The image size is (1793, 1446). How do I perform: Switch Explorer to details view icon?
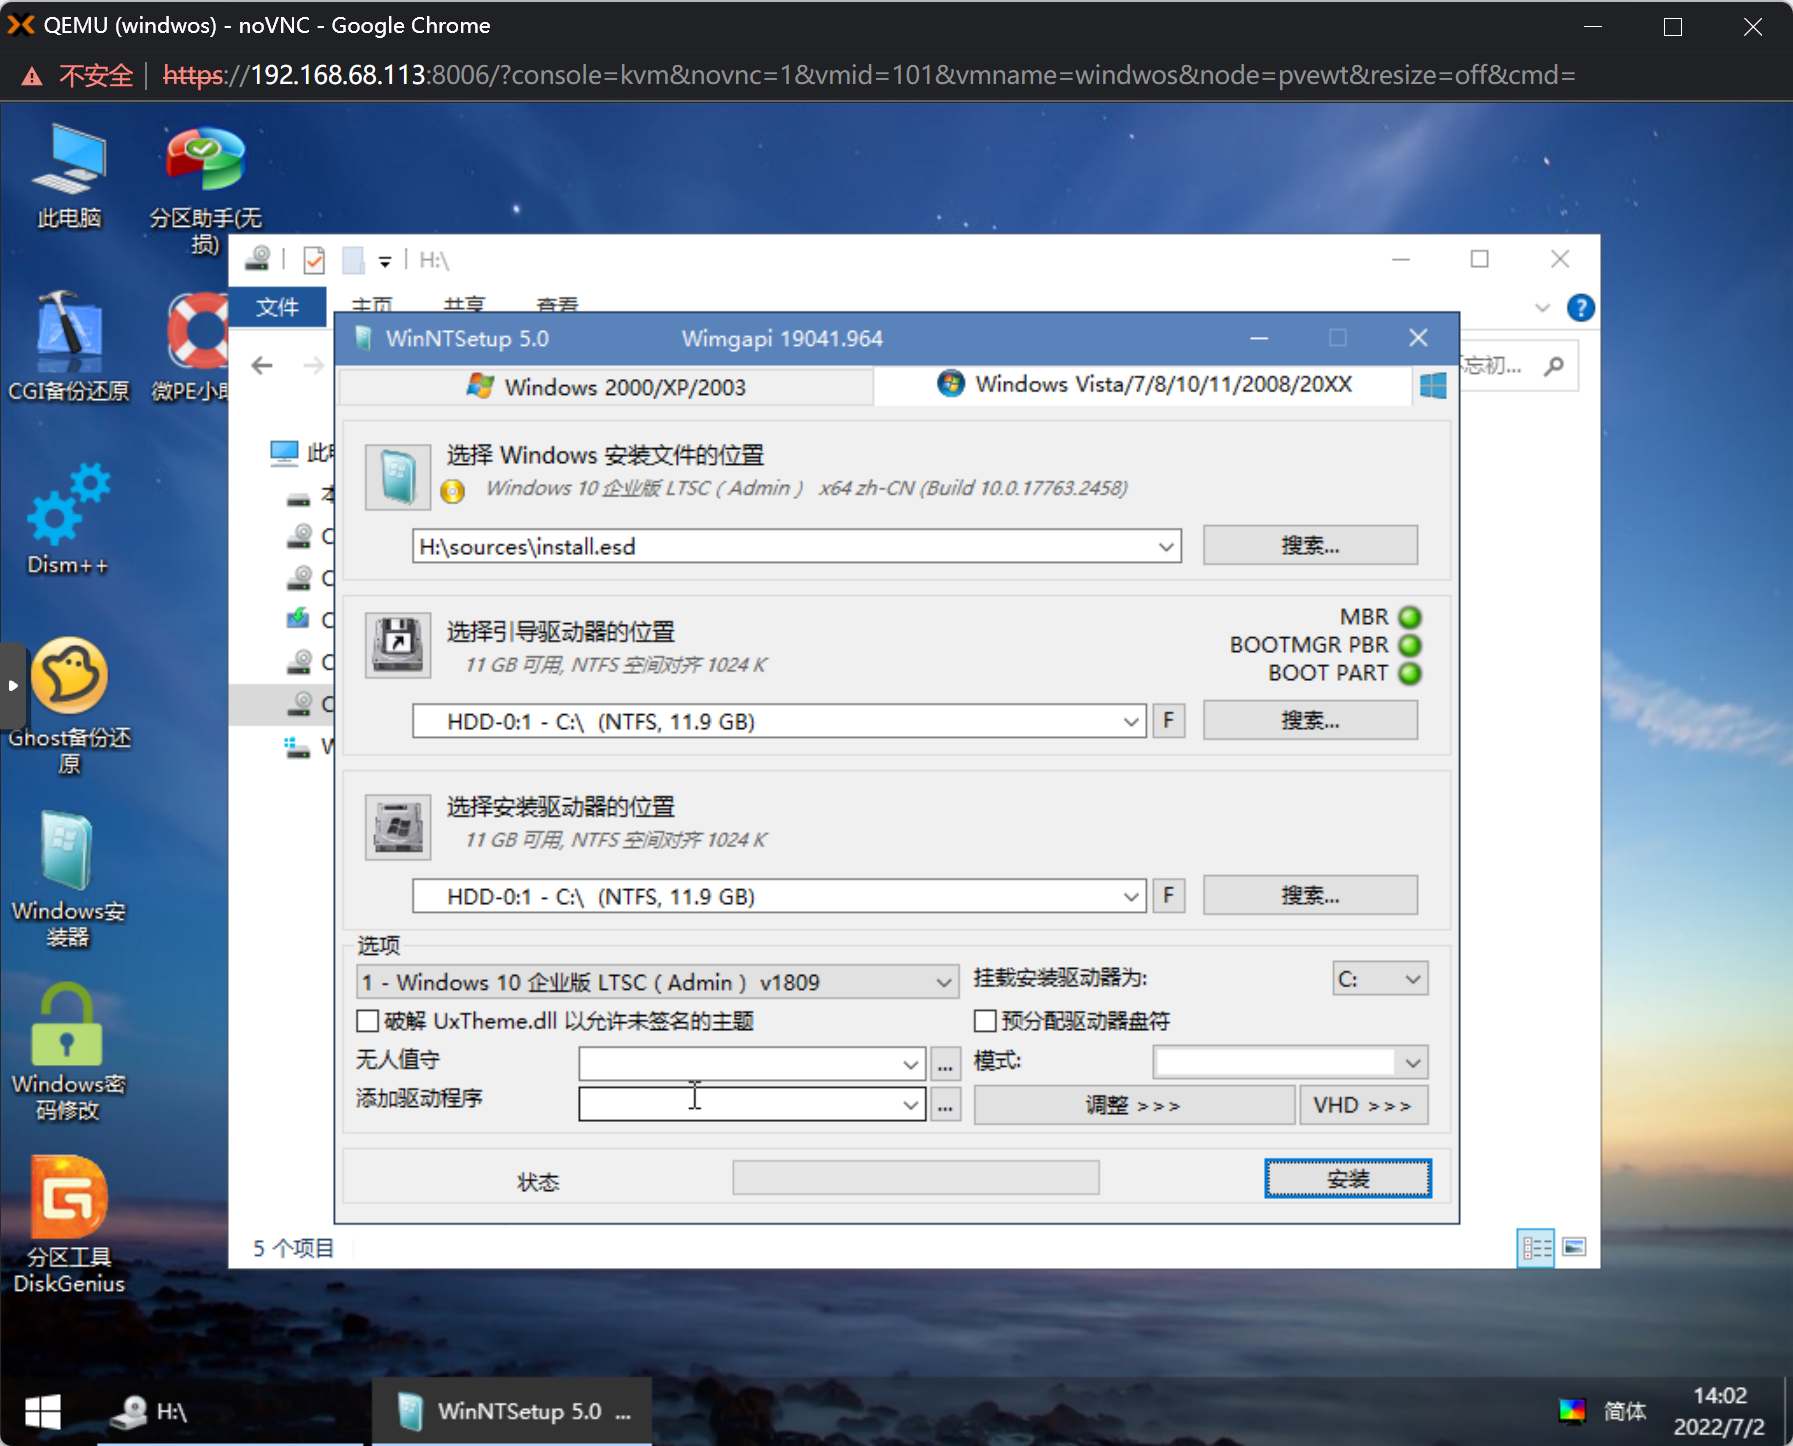point(1536,1247)
